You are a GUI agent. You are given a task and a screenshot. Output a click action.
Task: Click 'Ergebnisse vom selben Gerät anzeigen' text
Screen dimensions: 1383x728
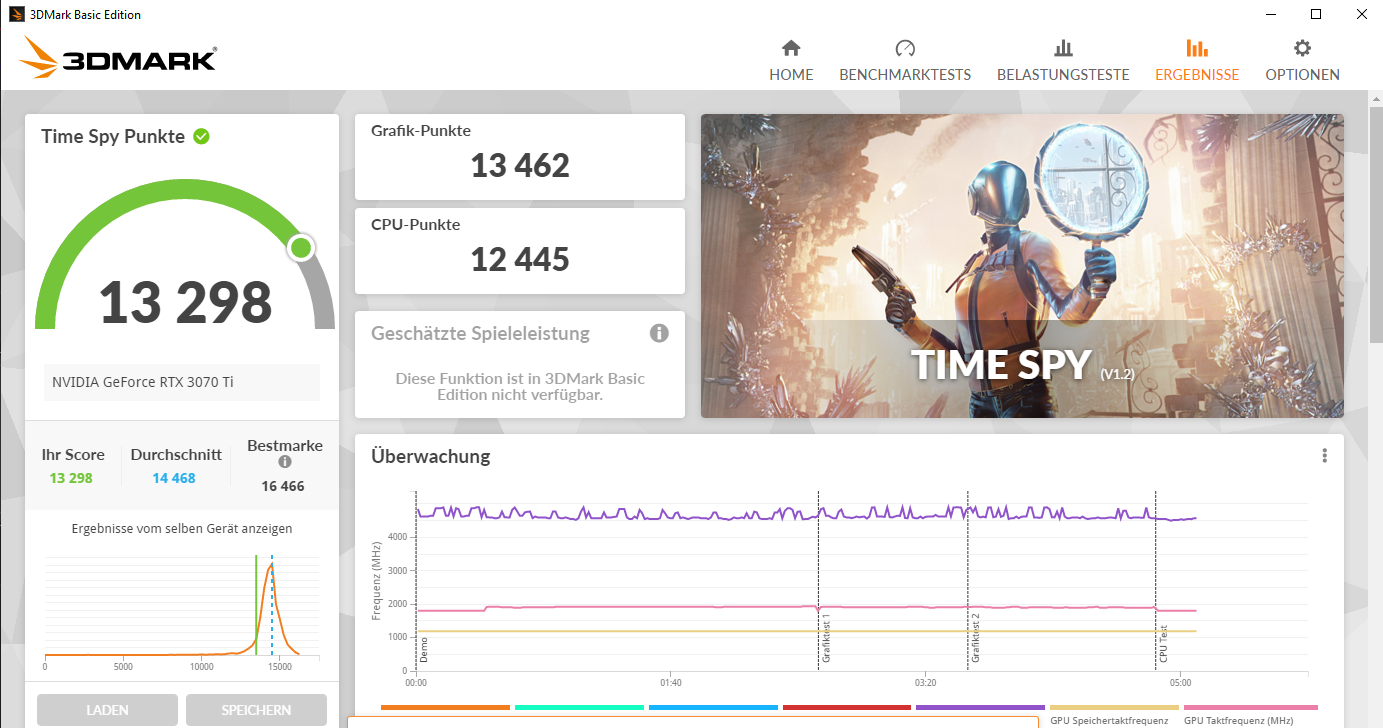coord(182,529)
